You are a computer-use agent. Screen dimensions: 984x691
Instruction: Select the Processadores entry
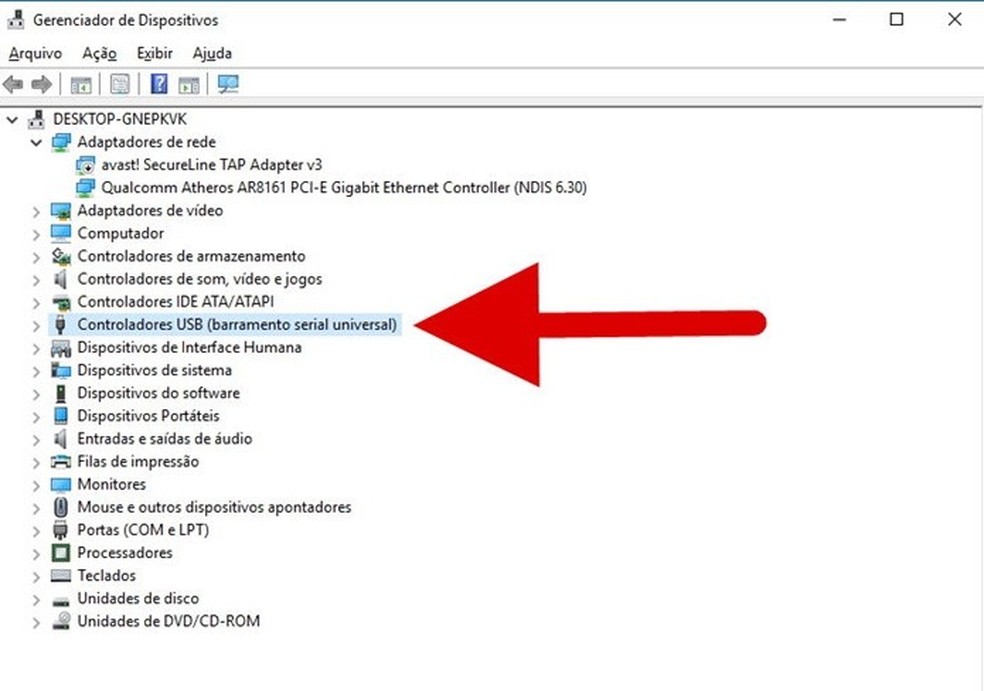coord(124,553)
